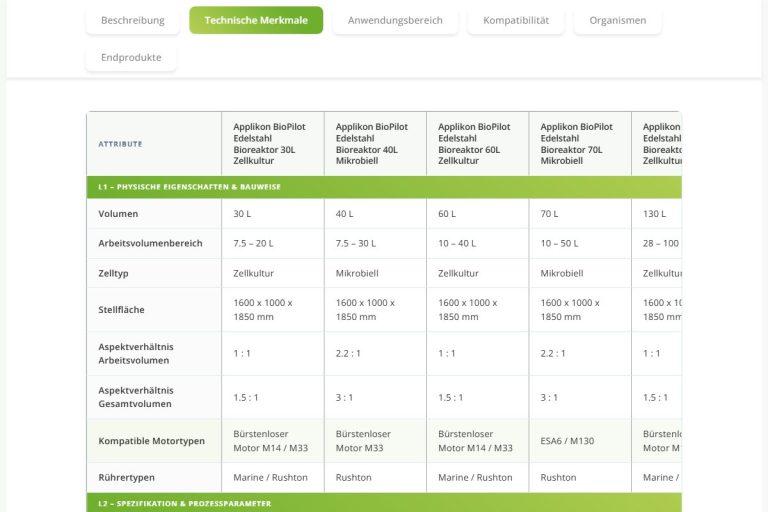Click the Bioreaktor 30L Zellkultur column header
The height and width of the screenshot is (512, 768).
273,144
